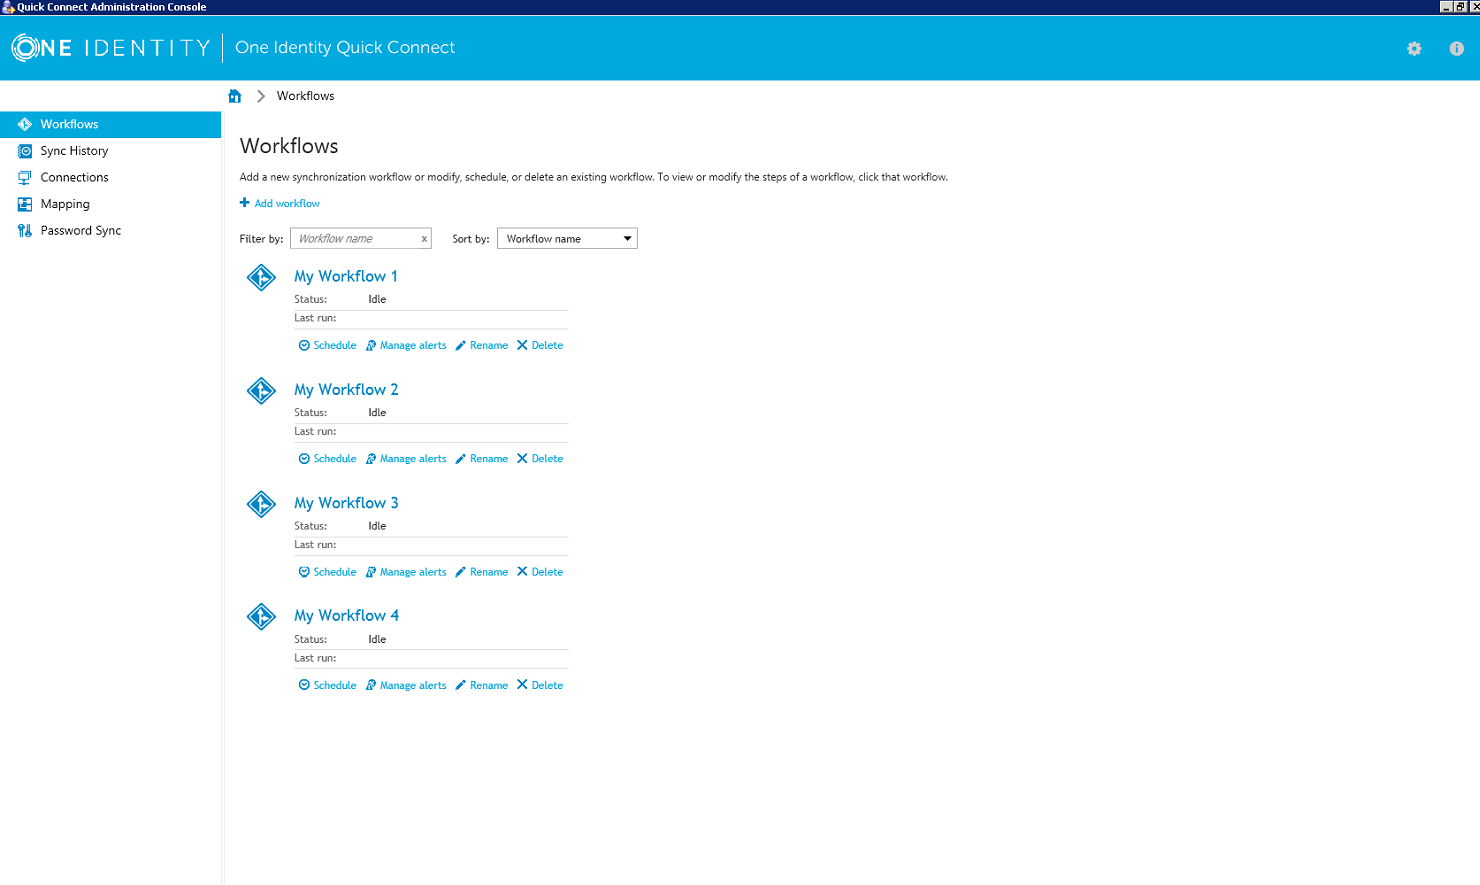Restore the Quick Connect Administration Console window

click(1460, 7)
